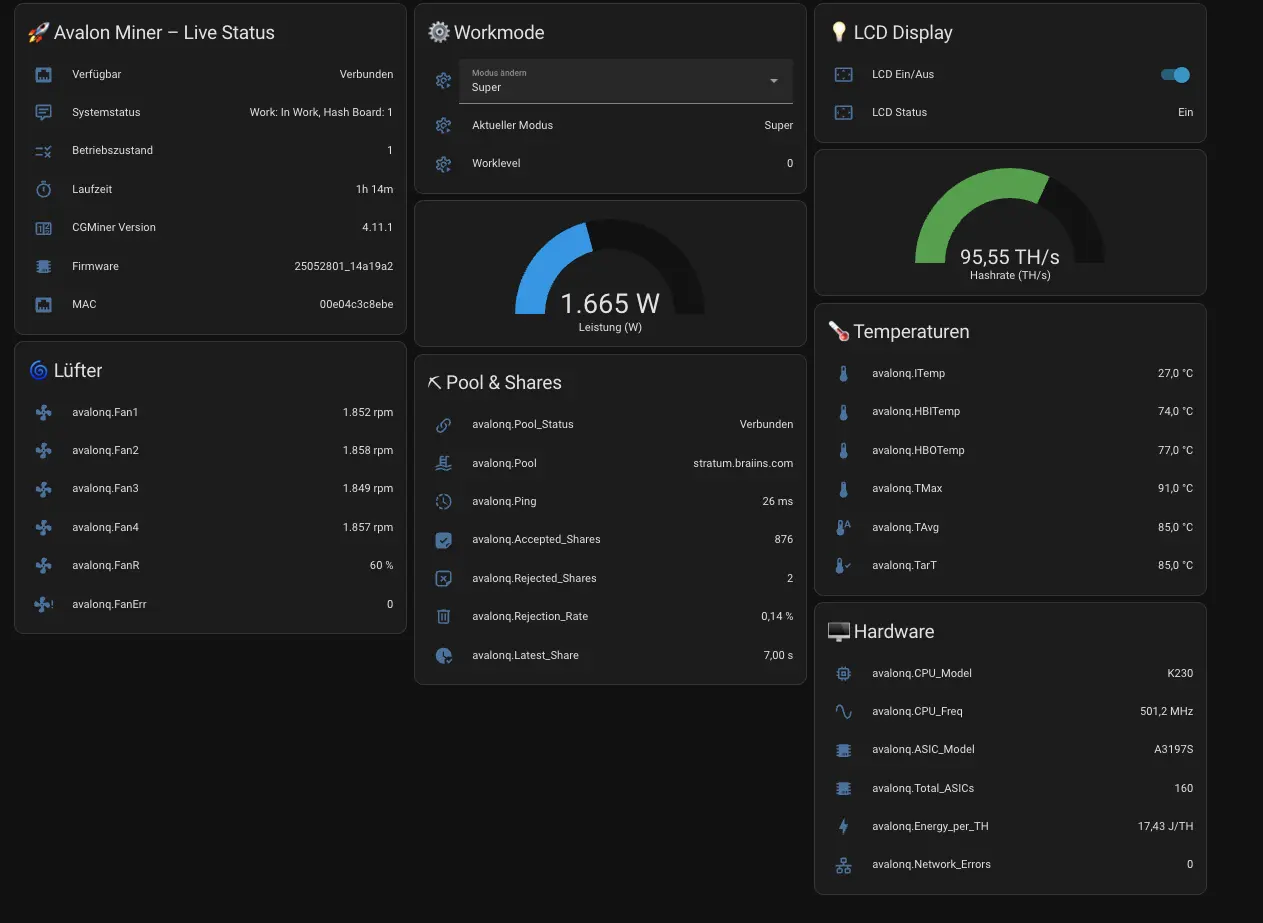The height and width of the screenshot is (923, 1263).
Task: Open the blue Leistung power gauge
Action: [x=609, y=275]
